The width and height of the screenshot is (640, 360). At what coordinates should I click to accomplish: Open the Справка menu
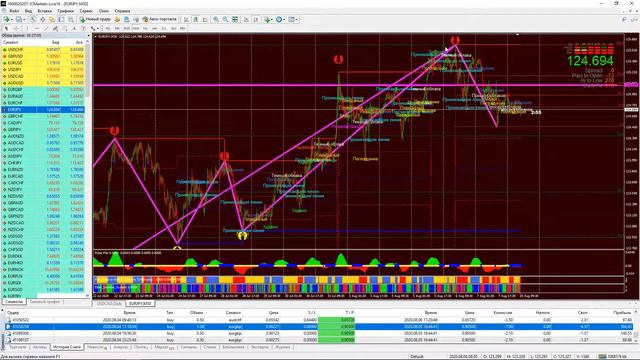point(122,11)
